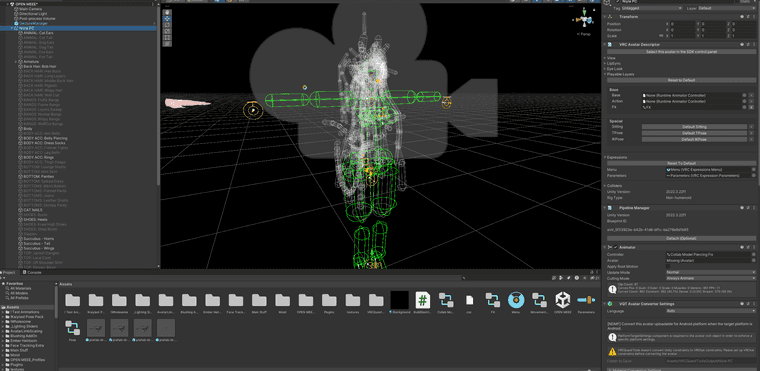Open VRC Avatar Descriptor preset settings icon

[748, 44]
